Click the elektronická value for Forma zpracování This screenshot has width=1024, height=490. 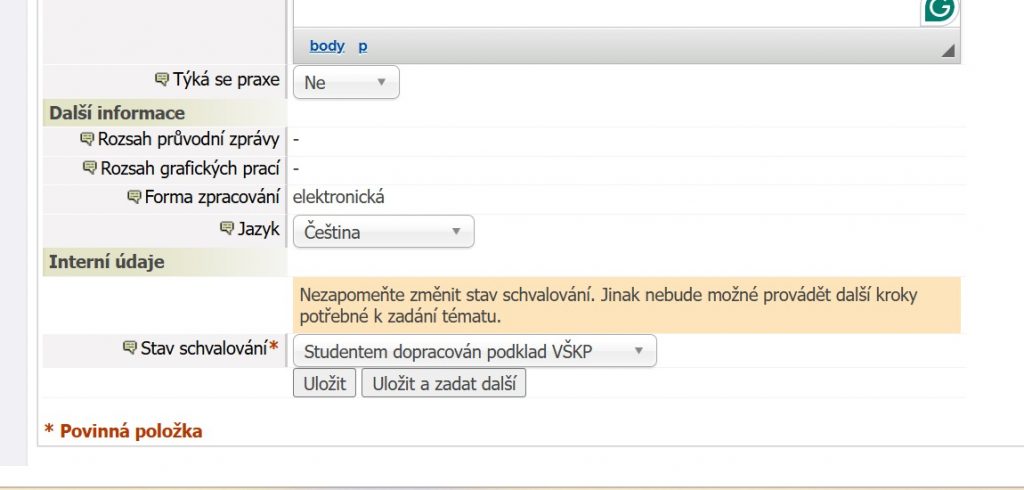(x=338, y=197)
